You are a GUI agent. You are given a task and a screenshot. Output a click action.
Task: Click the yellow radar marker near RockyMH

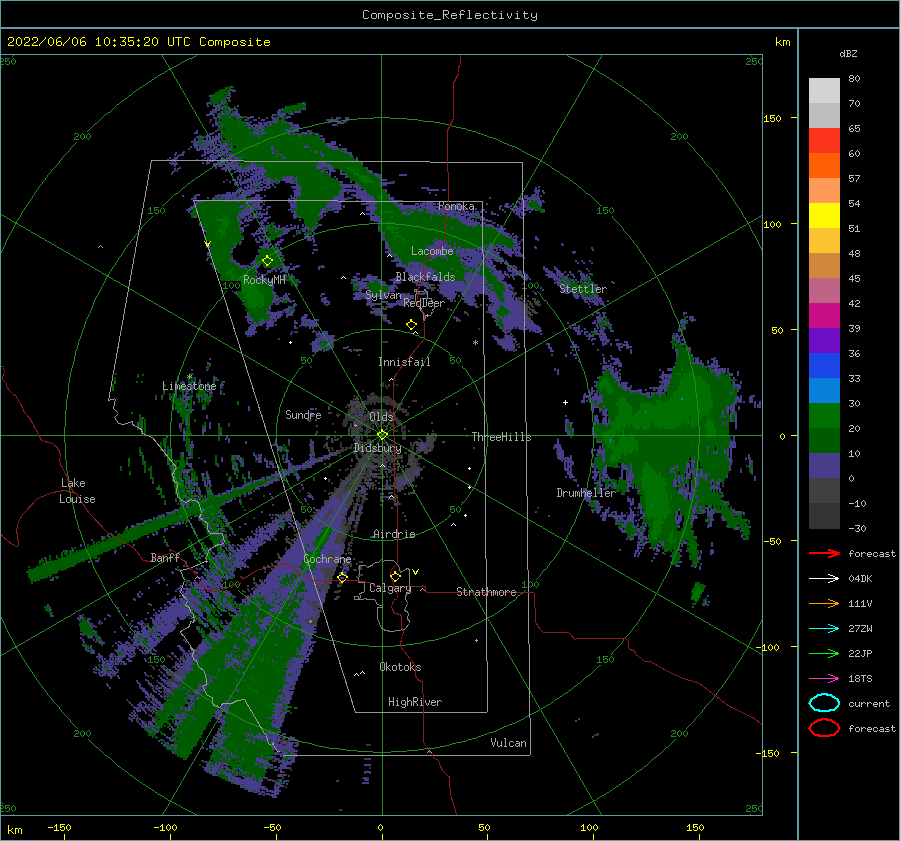[267, 261]
